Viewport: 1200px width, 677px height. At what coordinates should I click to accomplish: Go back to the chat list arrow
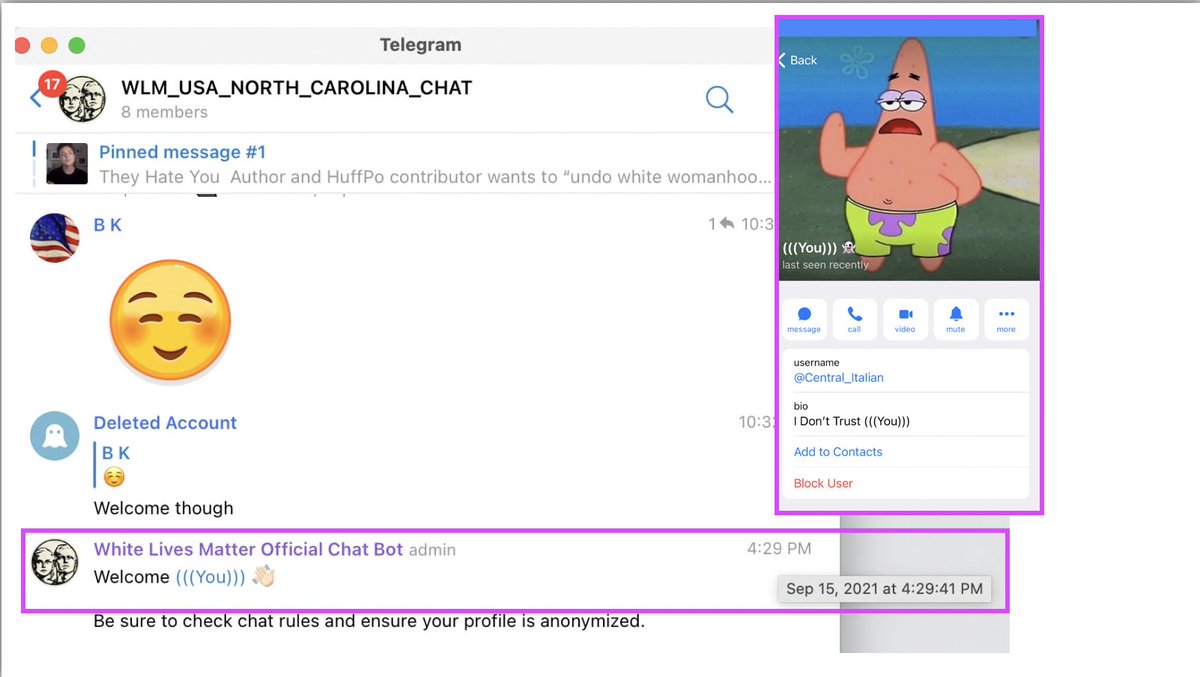[36, 99]
